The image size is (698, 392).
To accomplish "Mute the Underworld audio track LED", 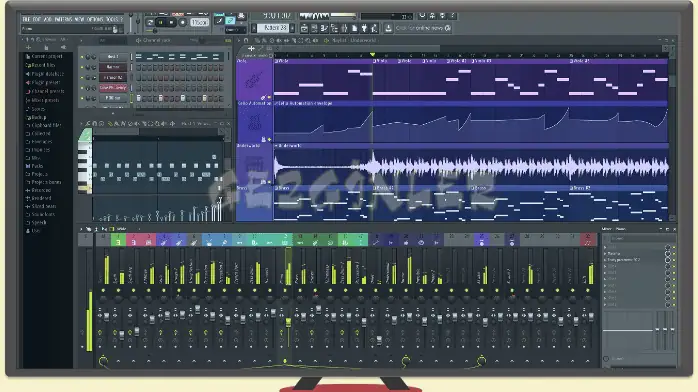I will click(269, 182).
